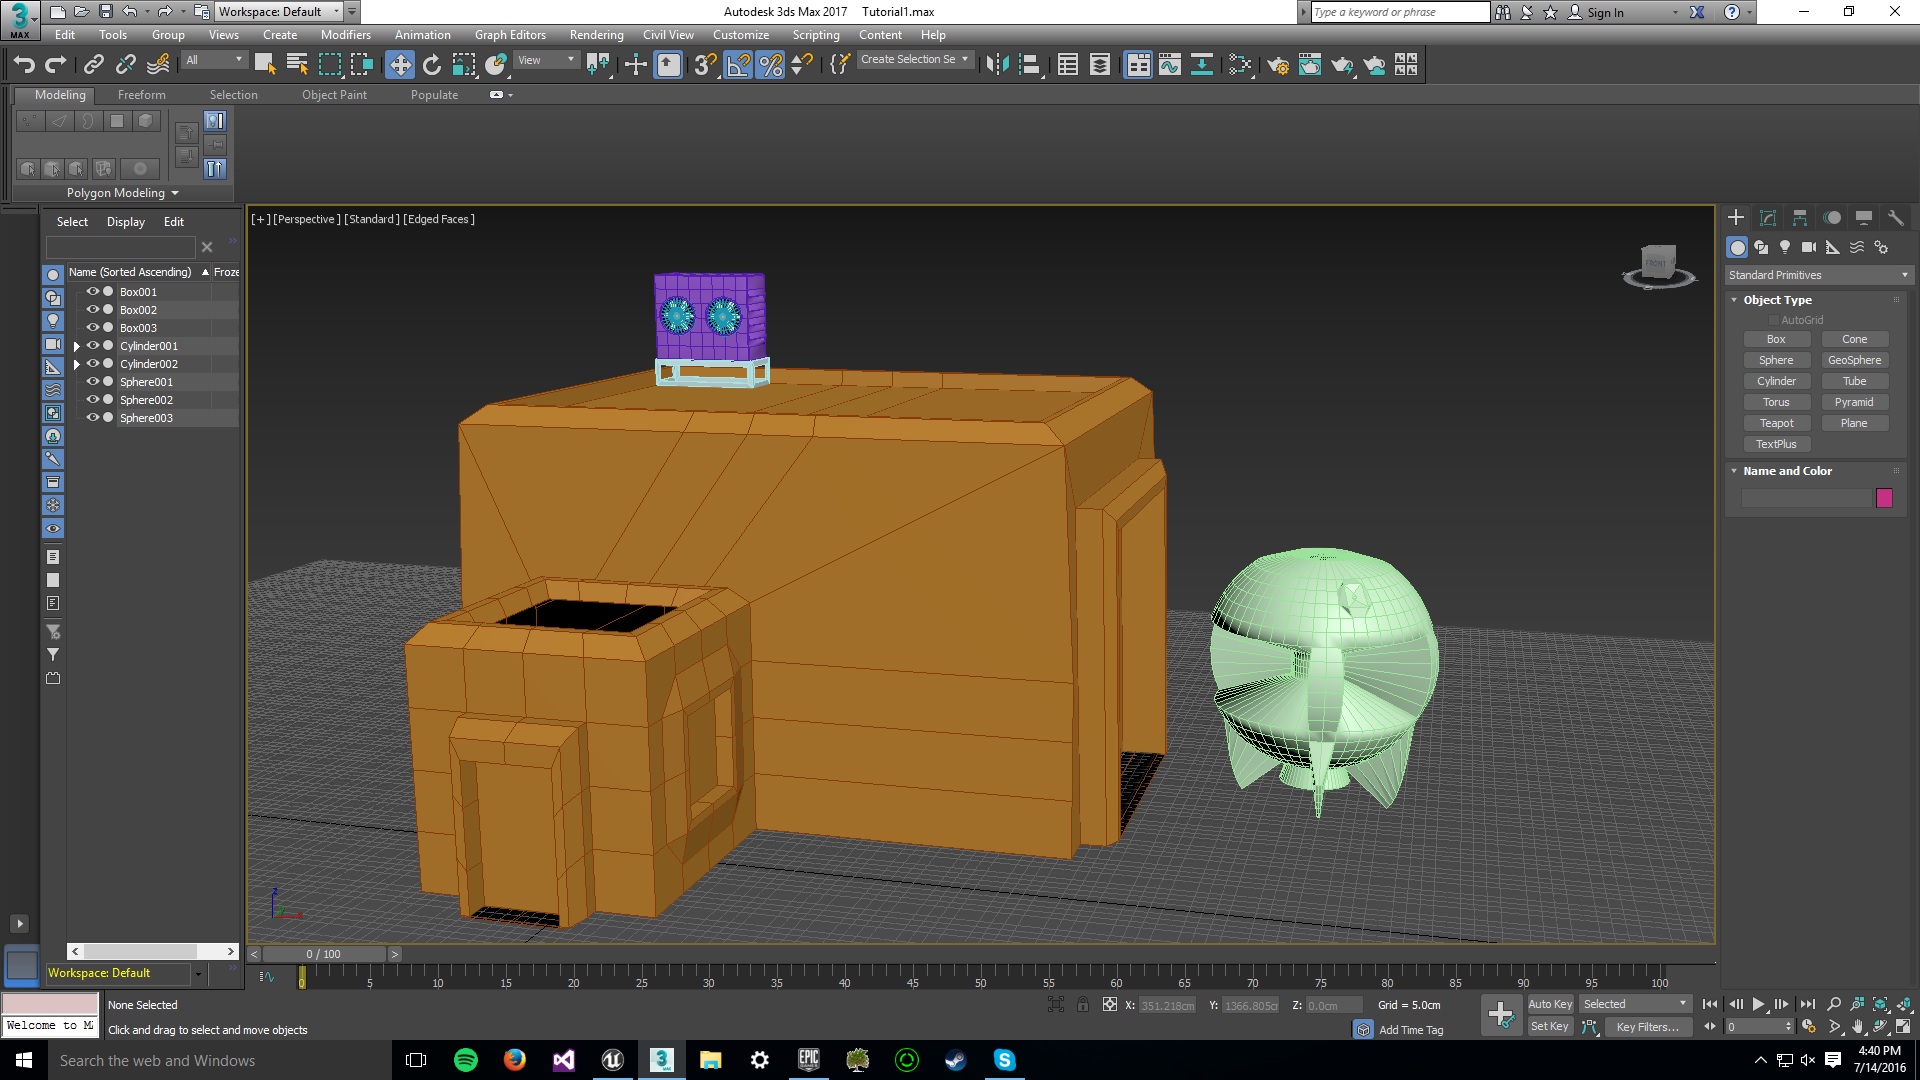
Task: Switch to Display command panel tab
Action: point(1864,218)
